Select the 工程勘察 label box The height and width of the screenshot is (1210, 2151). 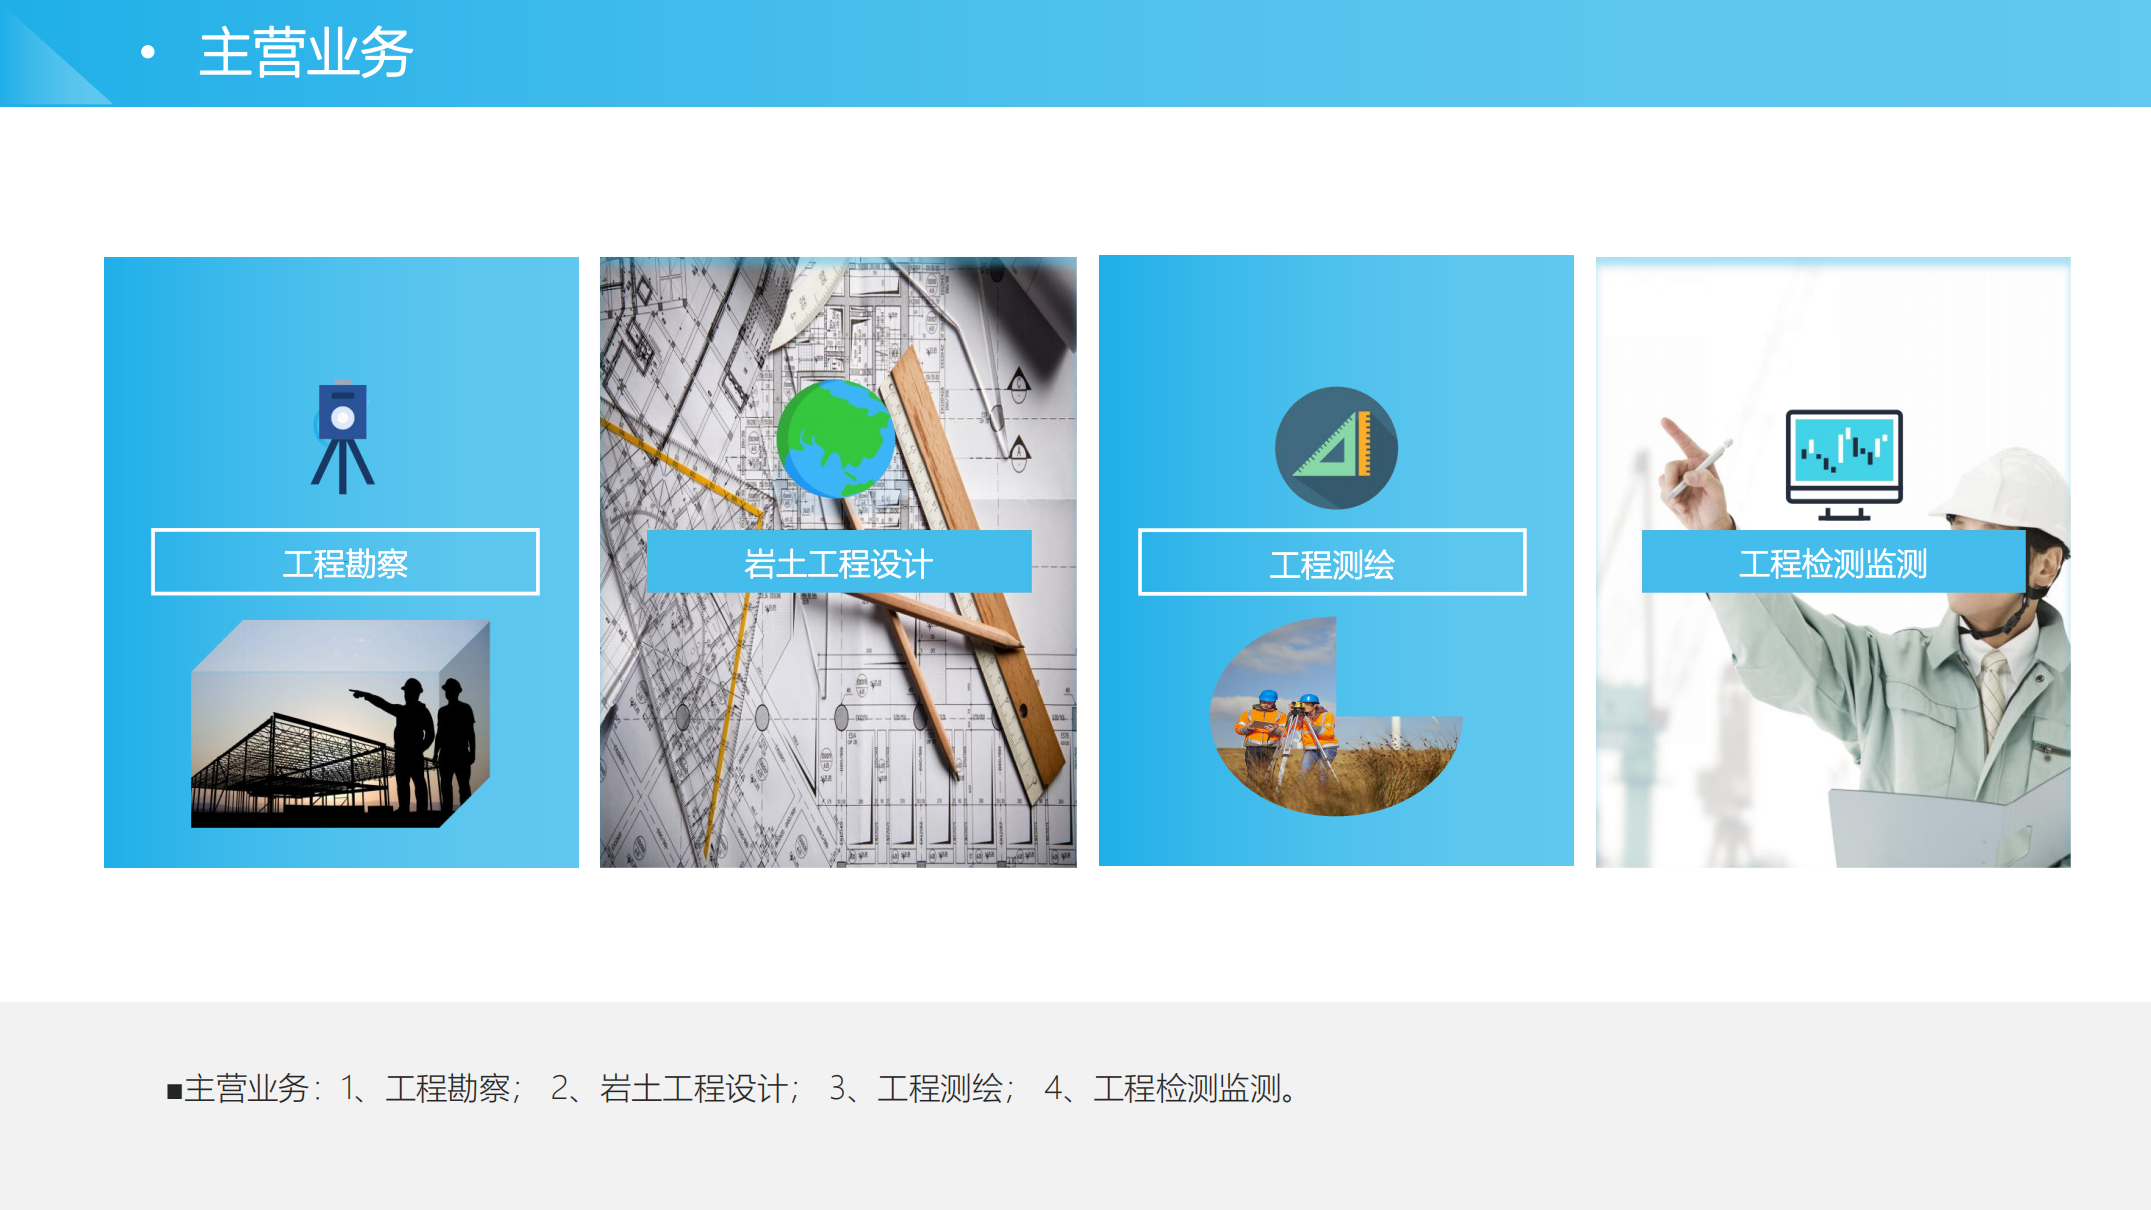345,562
